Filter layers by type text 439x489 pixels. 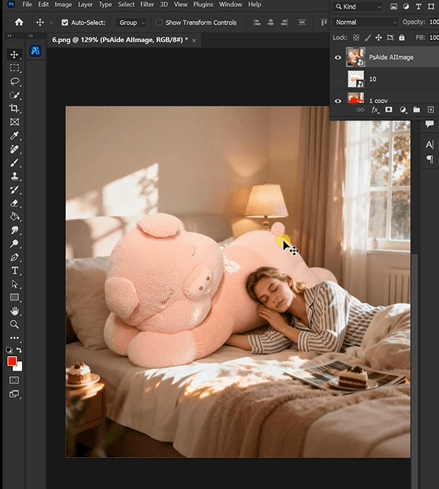pos(418,6)
